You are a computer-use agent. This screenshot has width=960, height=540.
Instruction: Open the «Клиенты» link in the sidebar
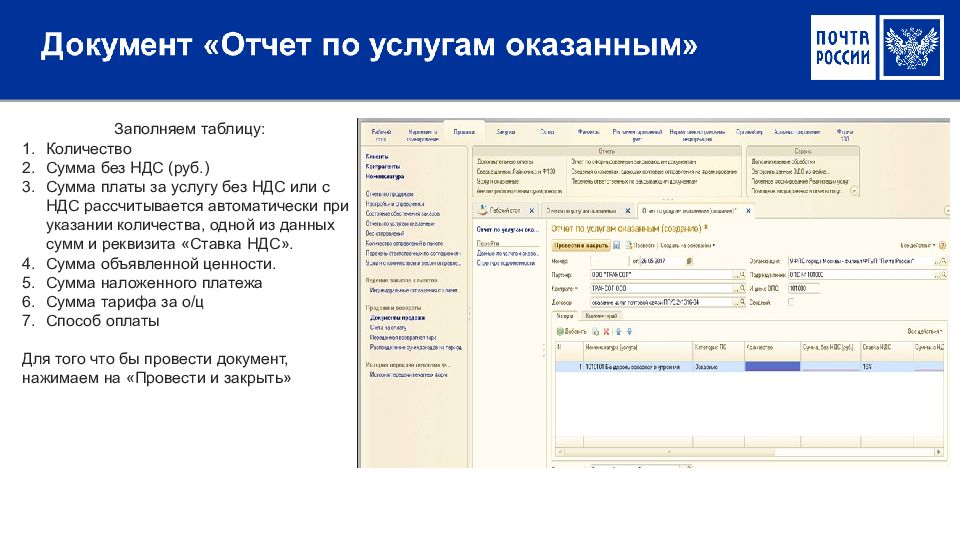[377, 157]
